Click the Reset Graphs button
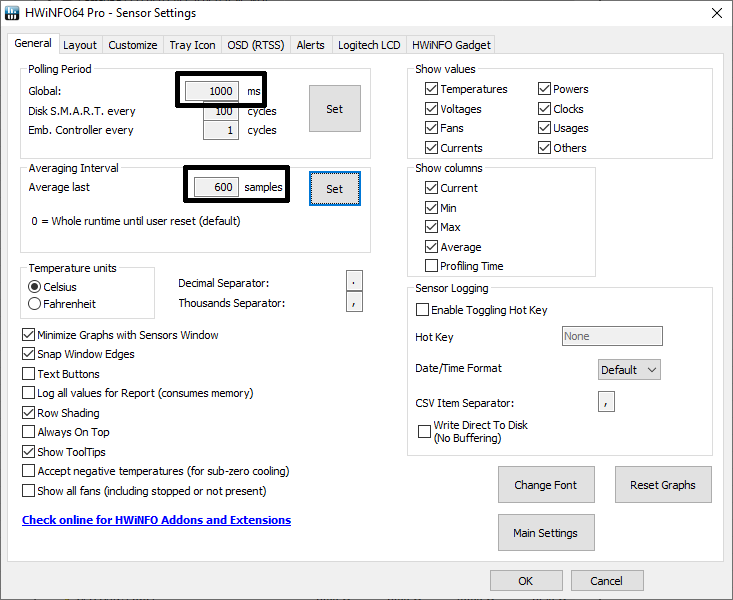This screenshot has height=600, width=733. point(663,484)
